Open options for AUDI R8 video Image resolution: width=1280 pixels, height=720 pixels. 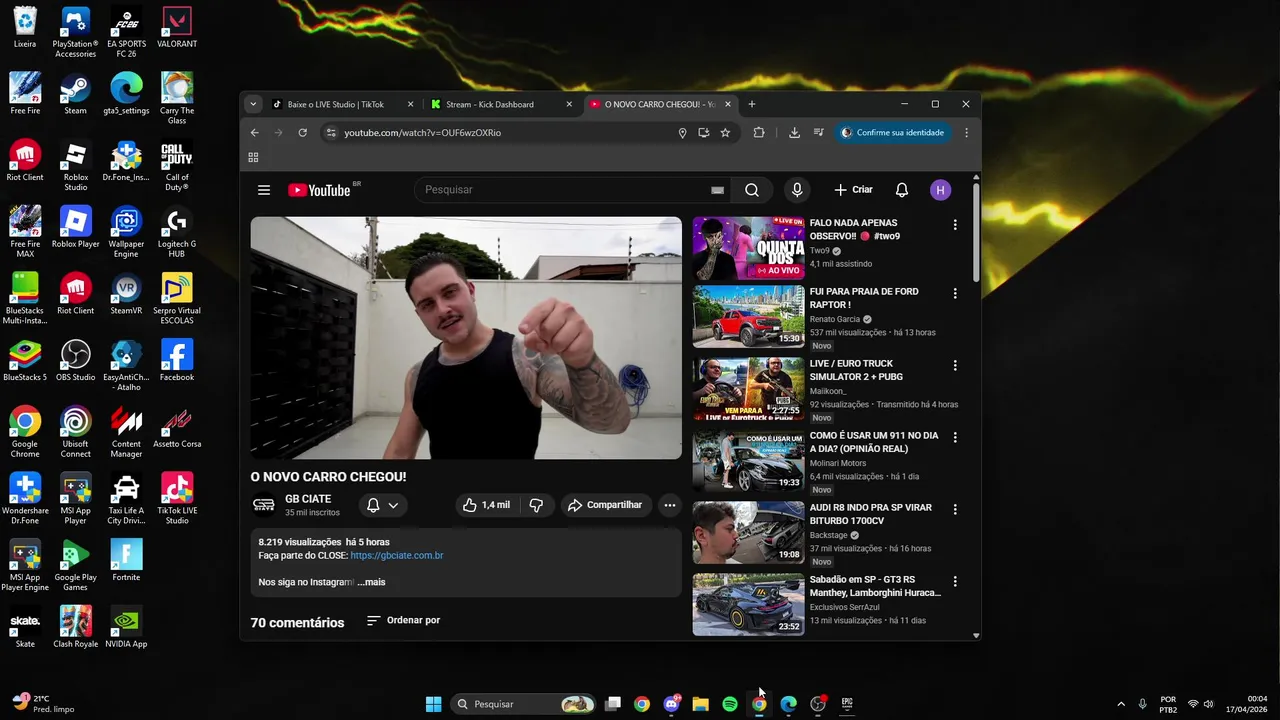click(955, 509)
